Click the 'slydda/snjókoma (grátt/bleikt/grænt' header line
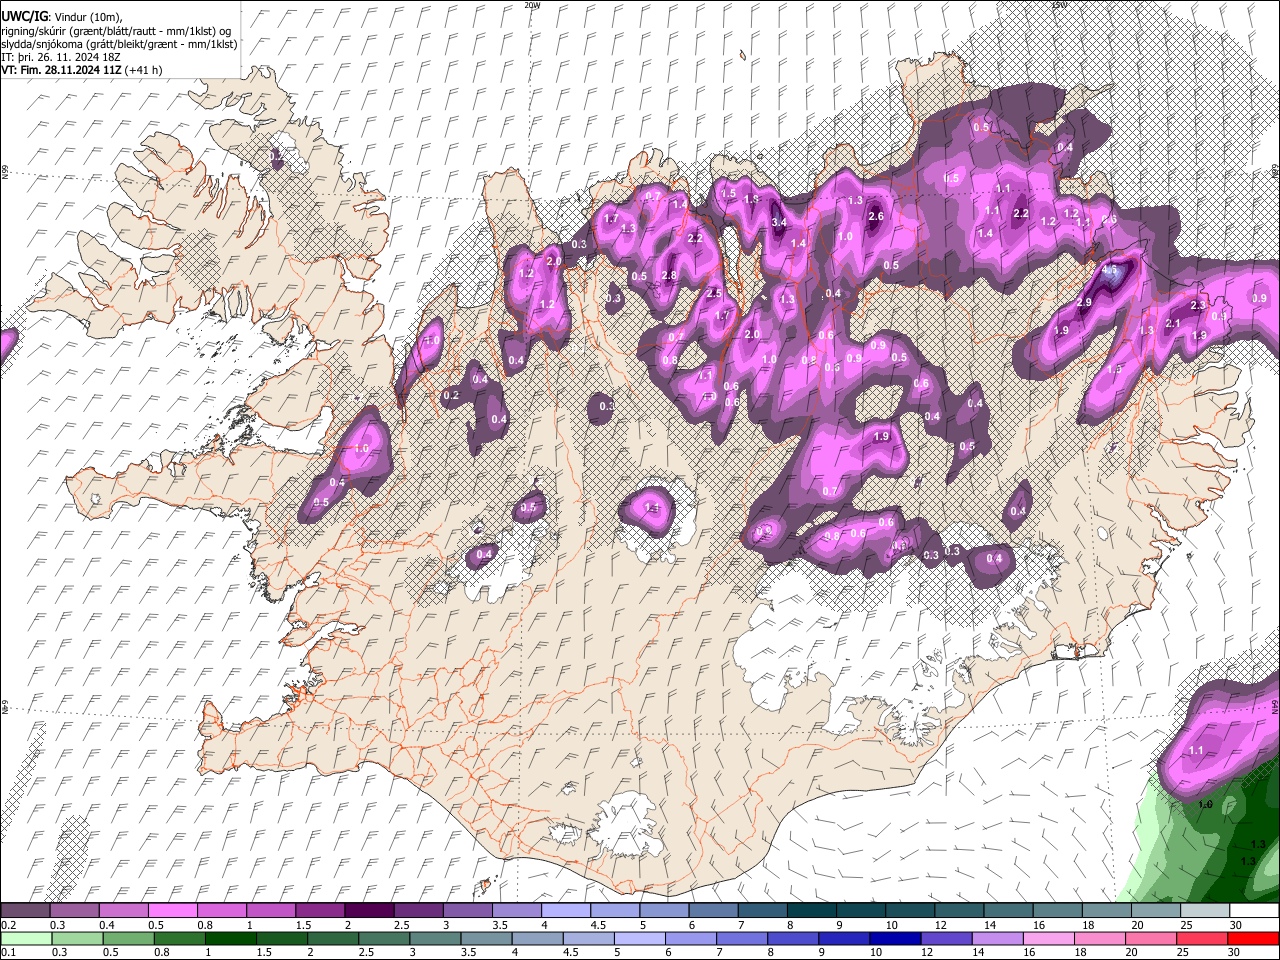The width and height of the screenshot is (1280, 960). [120, 44]
